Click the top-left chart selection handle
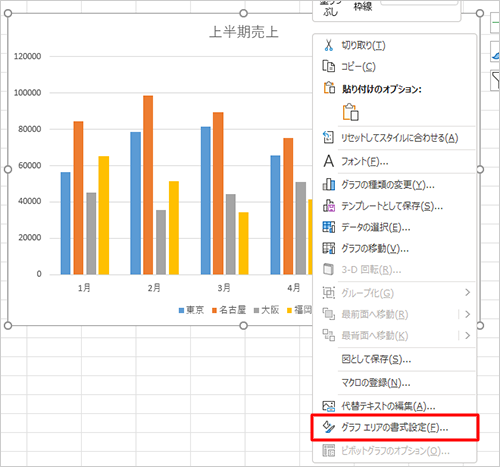This screenshot has height=467, width=500. [x=8, y=13]
